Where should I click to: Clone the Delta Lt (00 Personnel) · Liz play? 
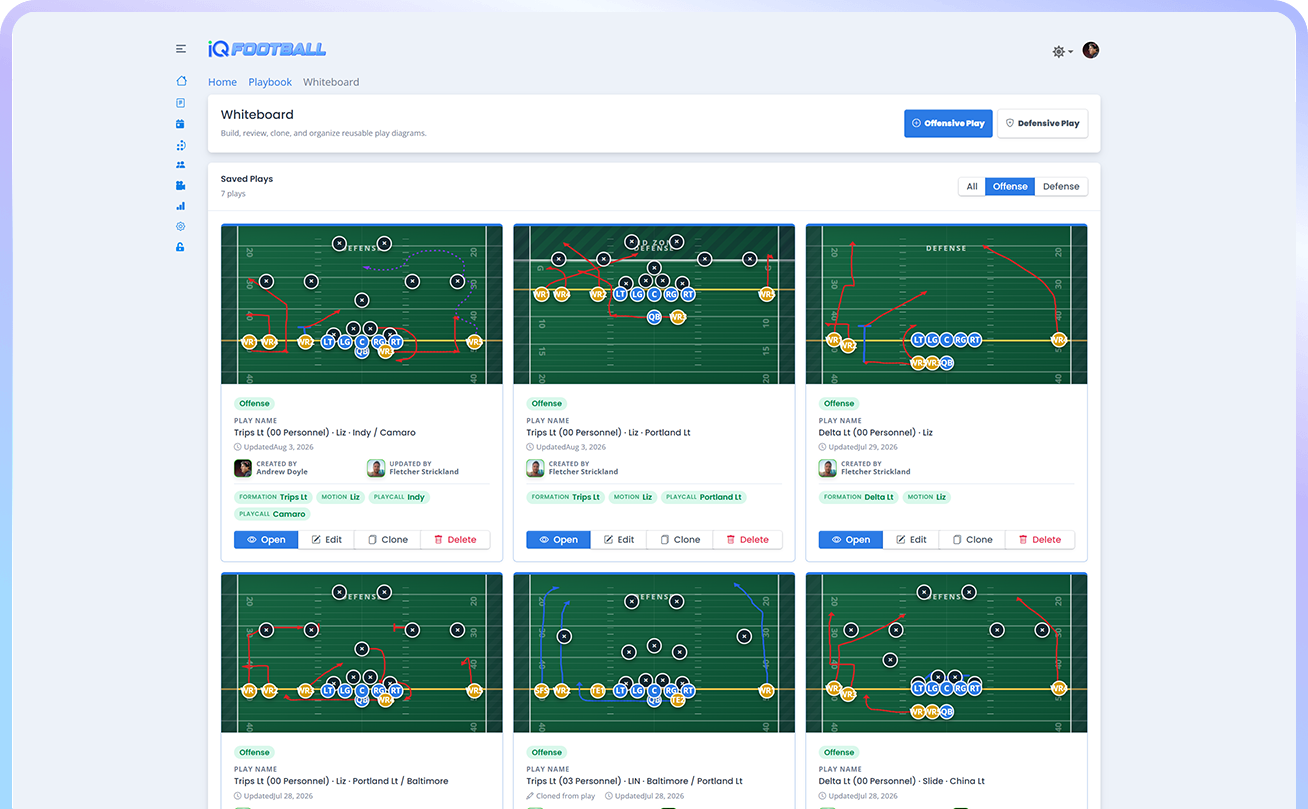tap(971, 540)
